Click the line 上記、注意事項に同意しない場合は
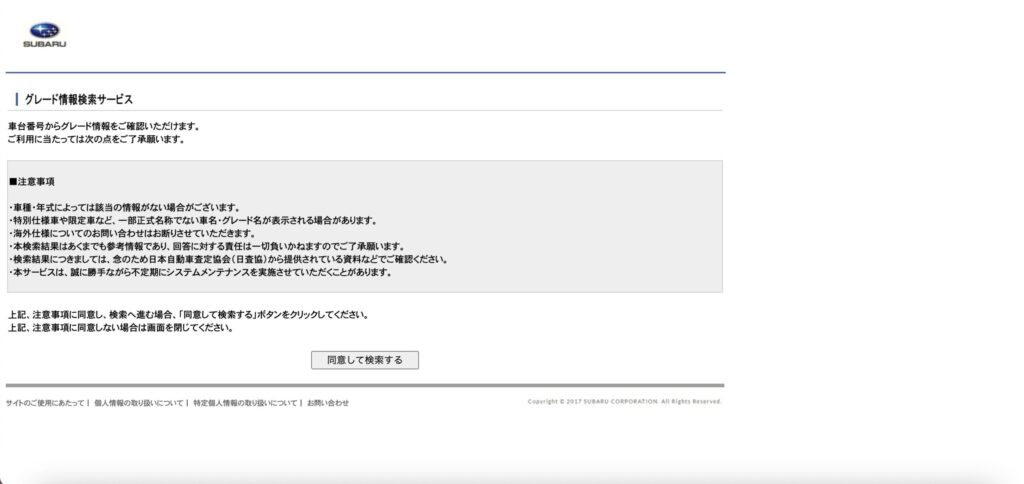 coord(121,328)
